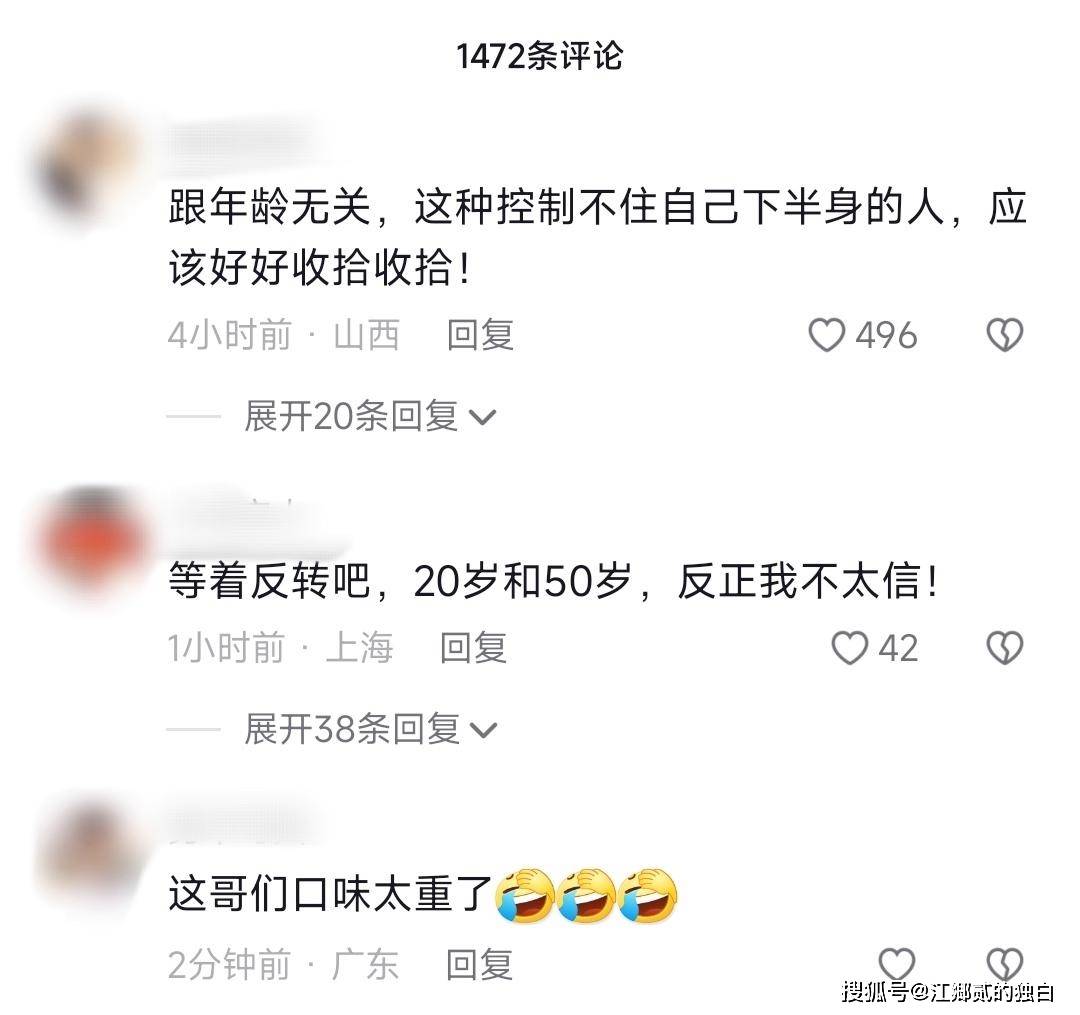Screen dimensions: 1080x1015
Task: Dislike the Shanxi comment with broken heart
Action: [1005, 335]
